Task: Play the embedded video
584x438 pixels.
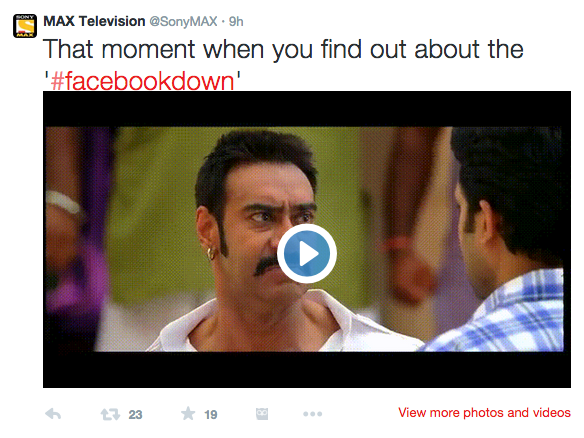Action: click(307, 254)
